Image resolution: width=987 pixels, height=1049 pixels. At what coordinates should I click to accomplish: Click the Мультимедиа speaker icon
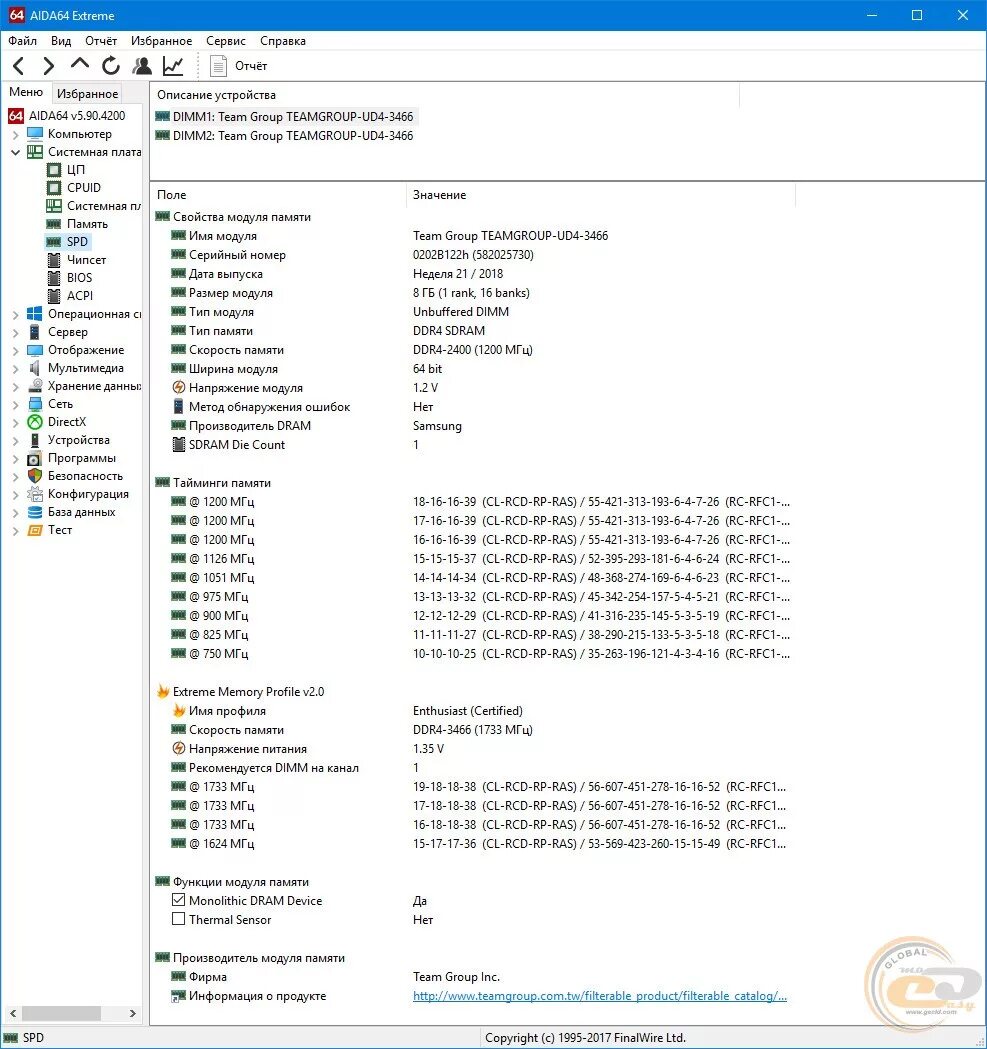(35, 368)
